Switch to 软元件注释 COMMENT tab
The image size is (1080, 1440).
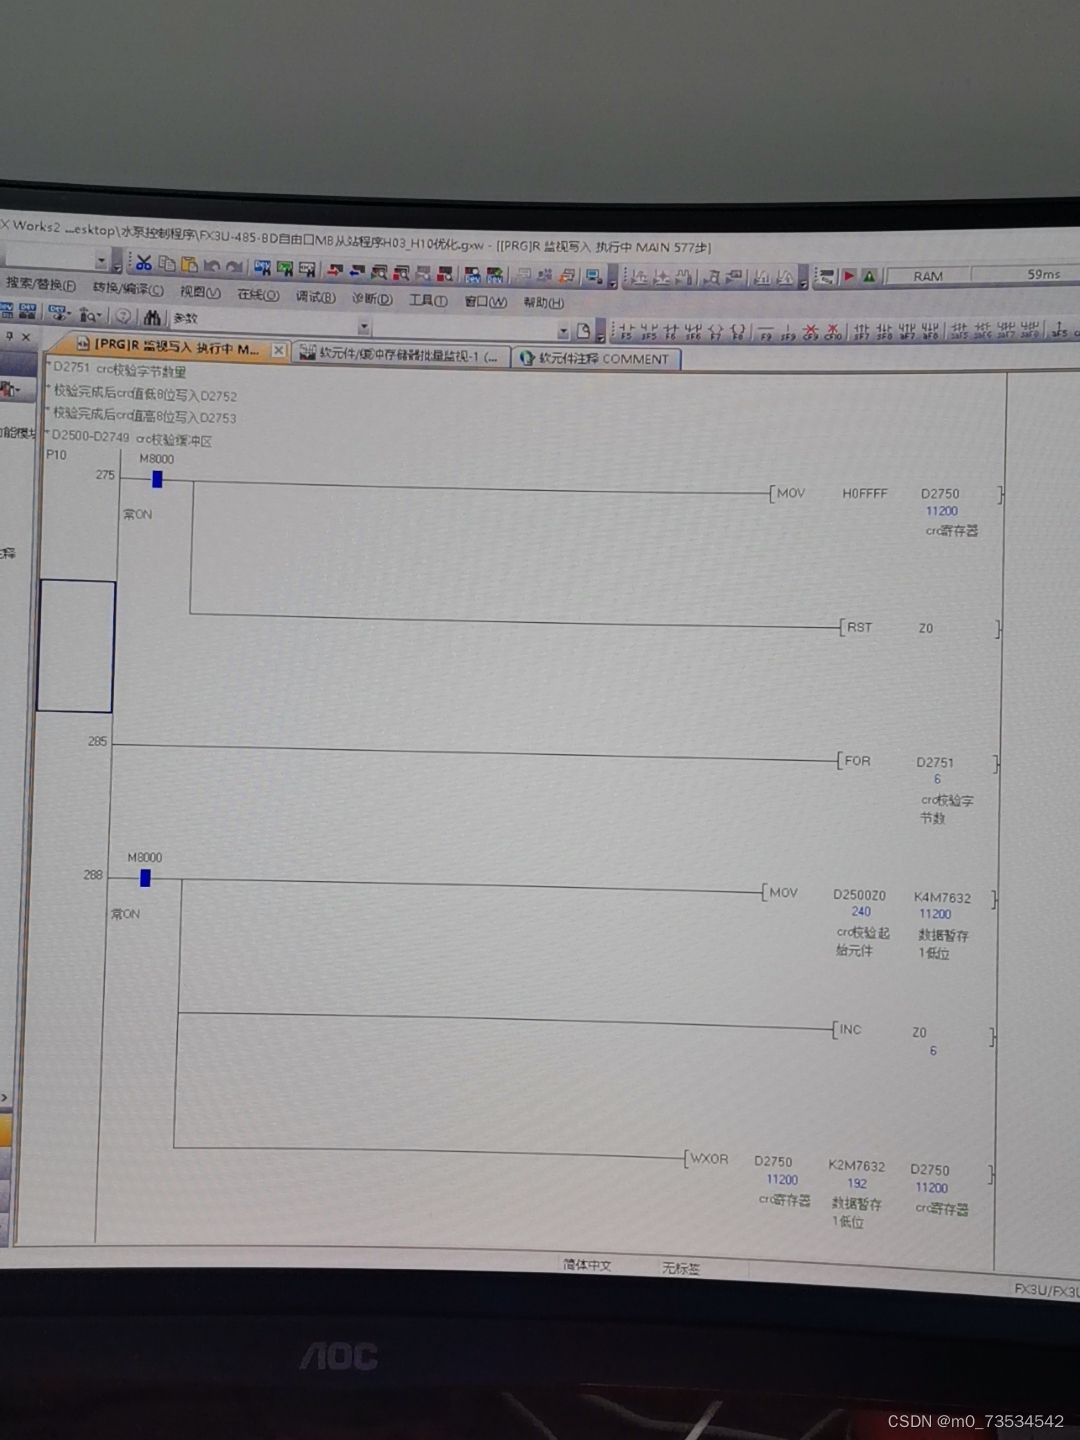pos(596,358)
